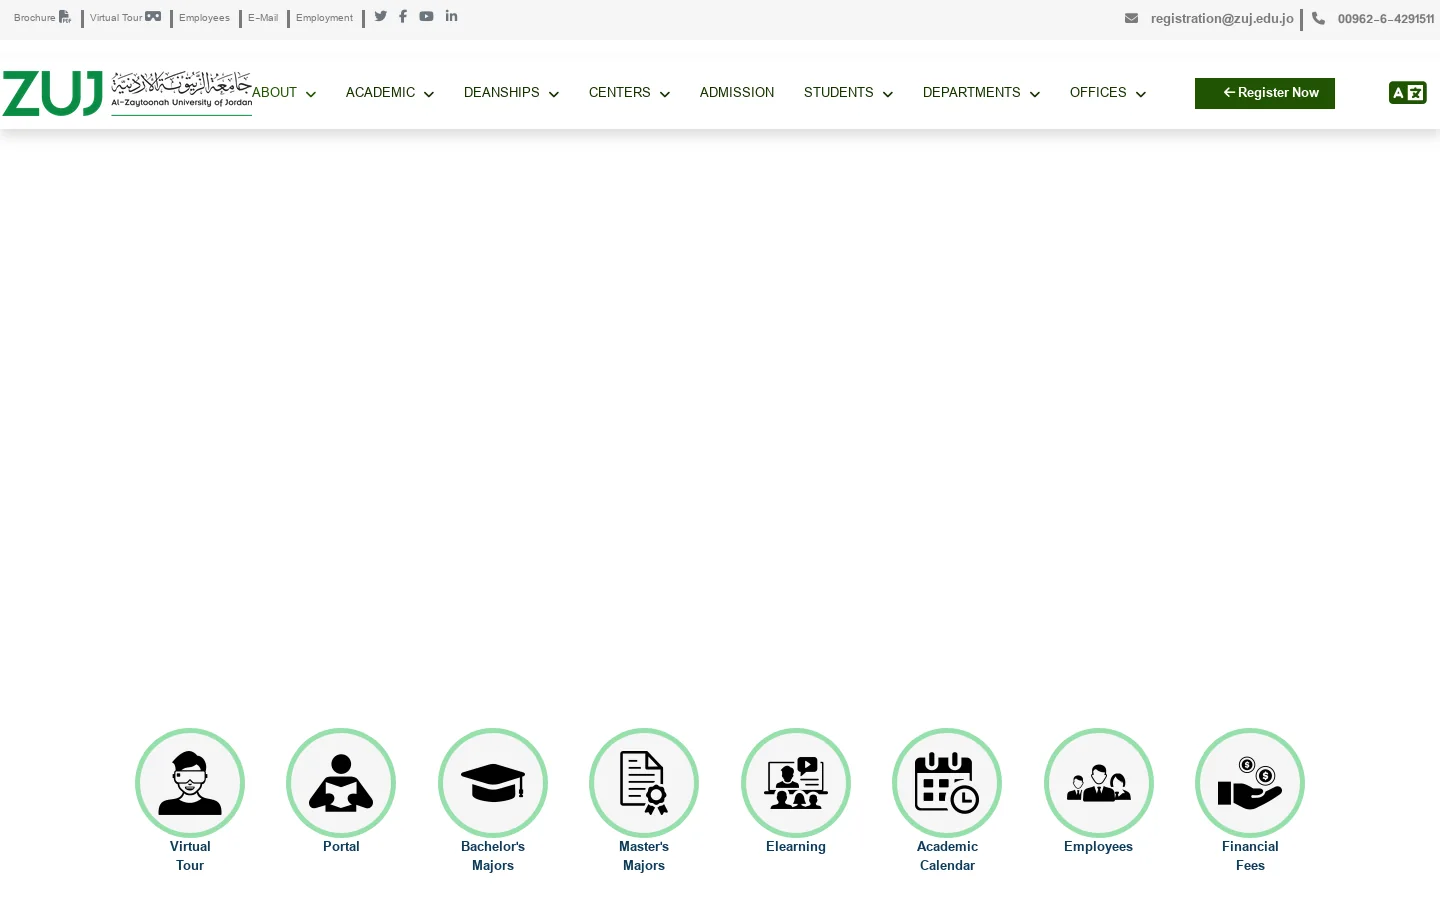1440x900 pixels.
Task: Click the registration@zuj.edu.jo email address
Action: coord(1222,18)
